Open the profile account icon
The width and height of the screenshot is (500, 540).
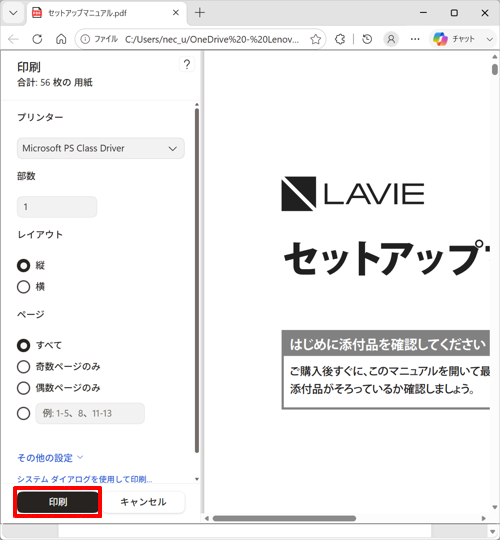pos(391,39)
